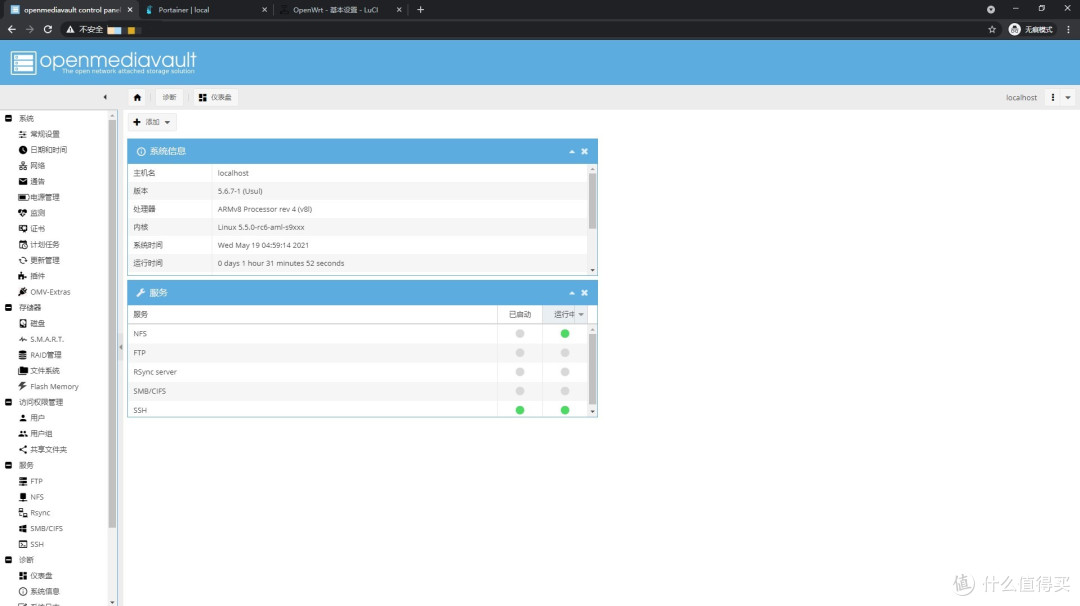Collapse the 服务 widget panel
1080x606 pixels.
[x=572, y=293]
